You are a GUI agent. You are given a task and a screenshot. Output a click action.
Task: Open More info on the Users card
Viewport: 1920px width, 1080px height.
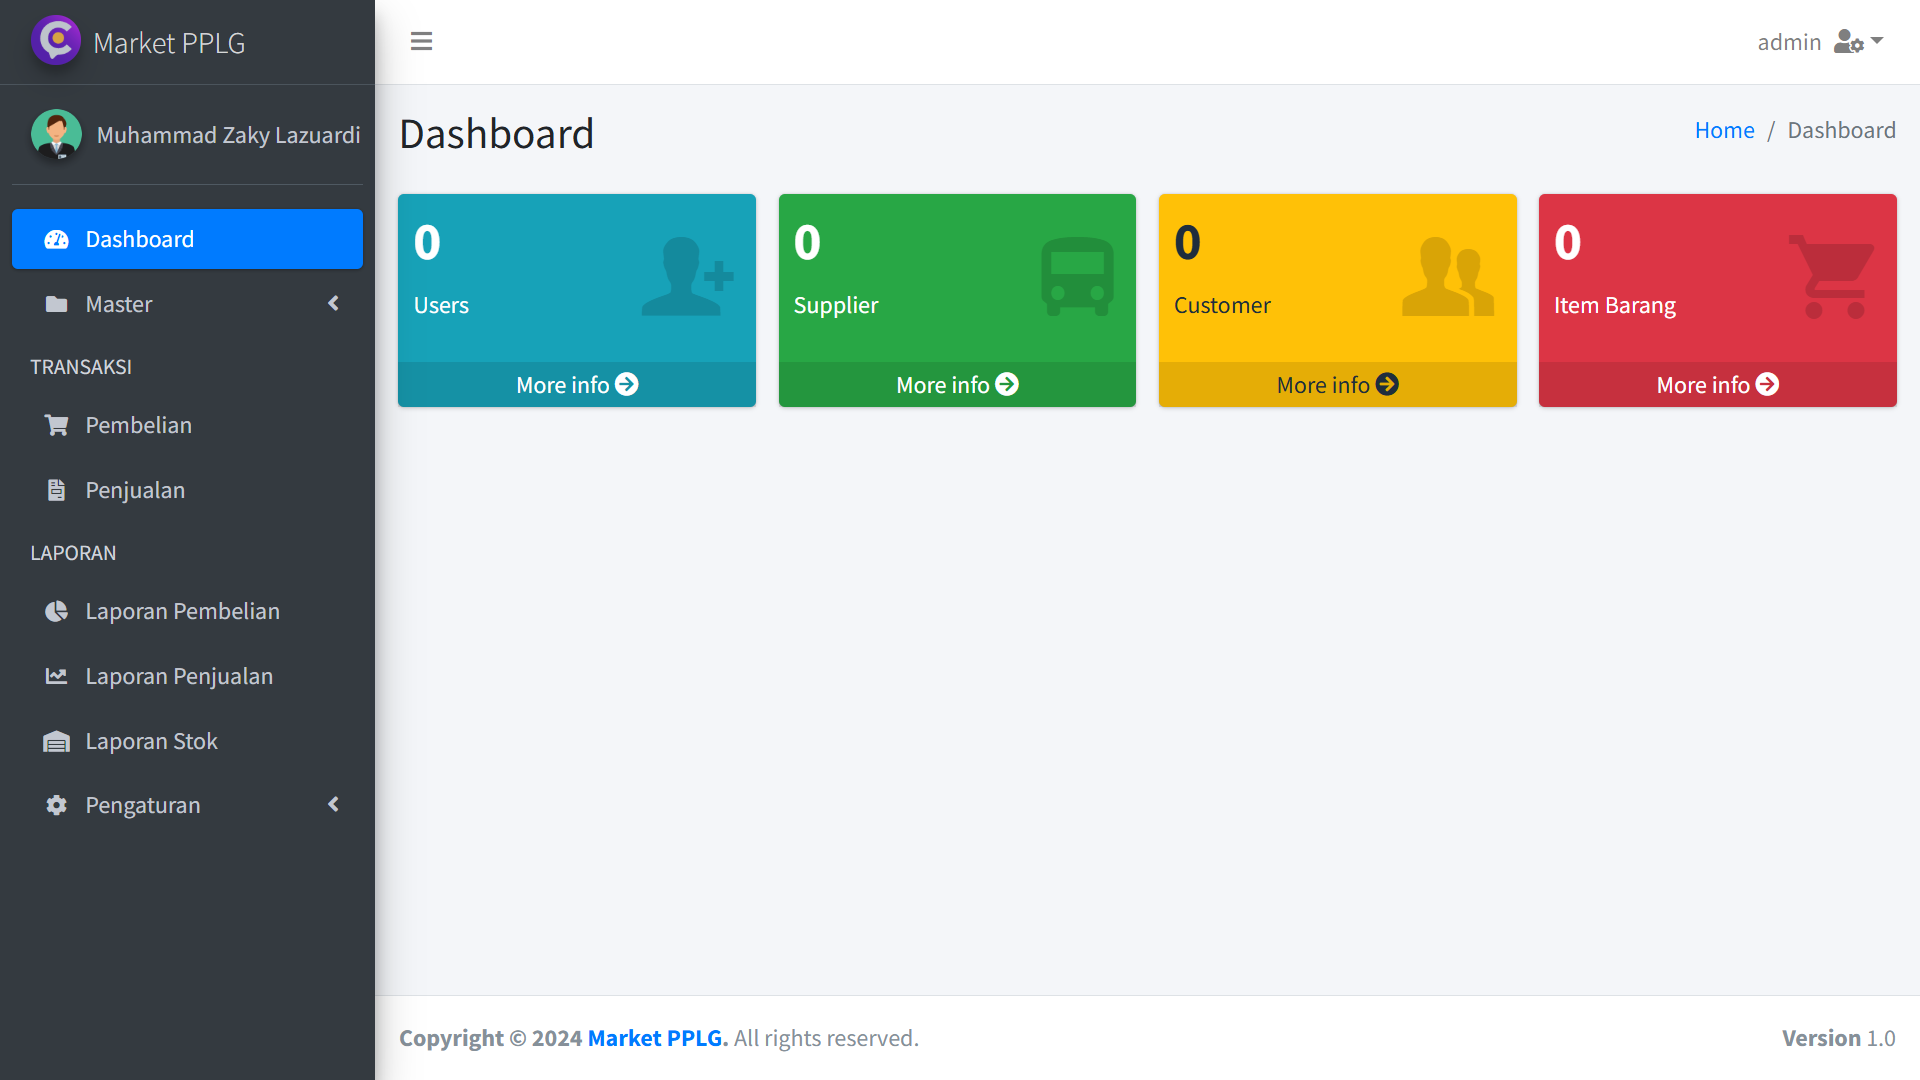pyautogui.click(x=576, y=384)
